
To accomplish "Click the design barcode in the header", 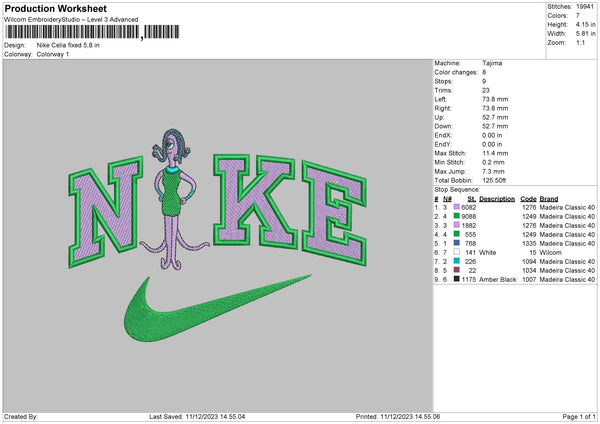I will 92,32.
